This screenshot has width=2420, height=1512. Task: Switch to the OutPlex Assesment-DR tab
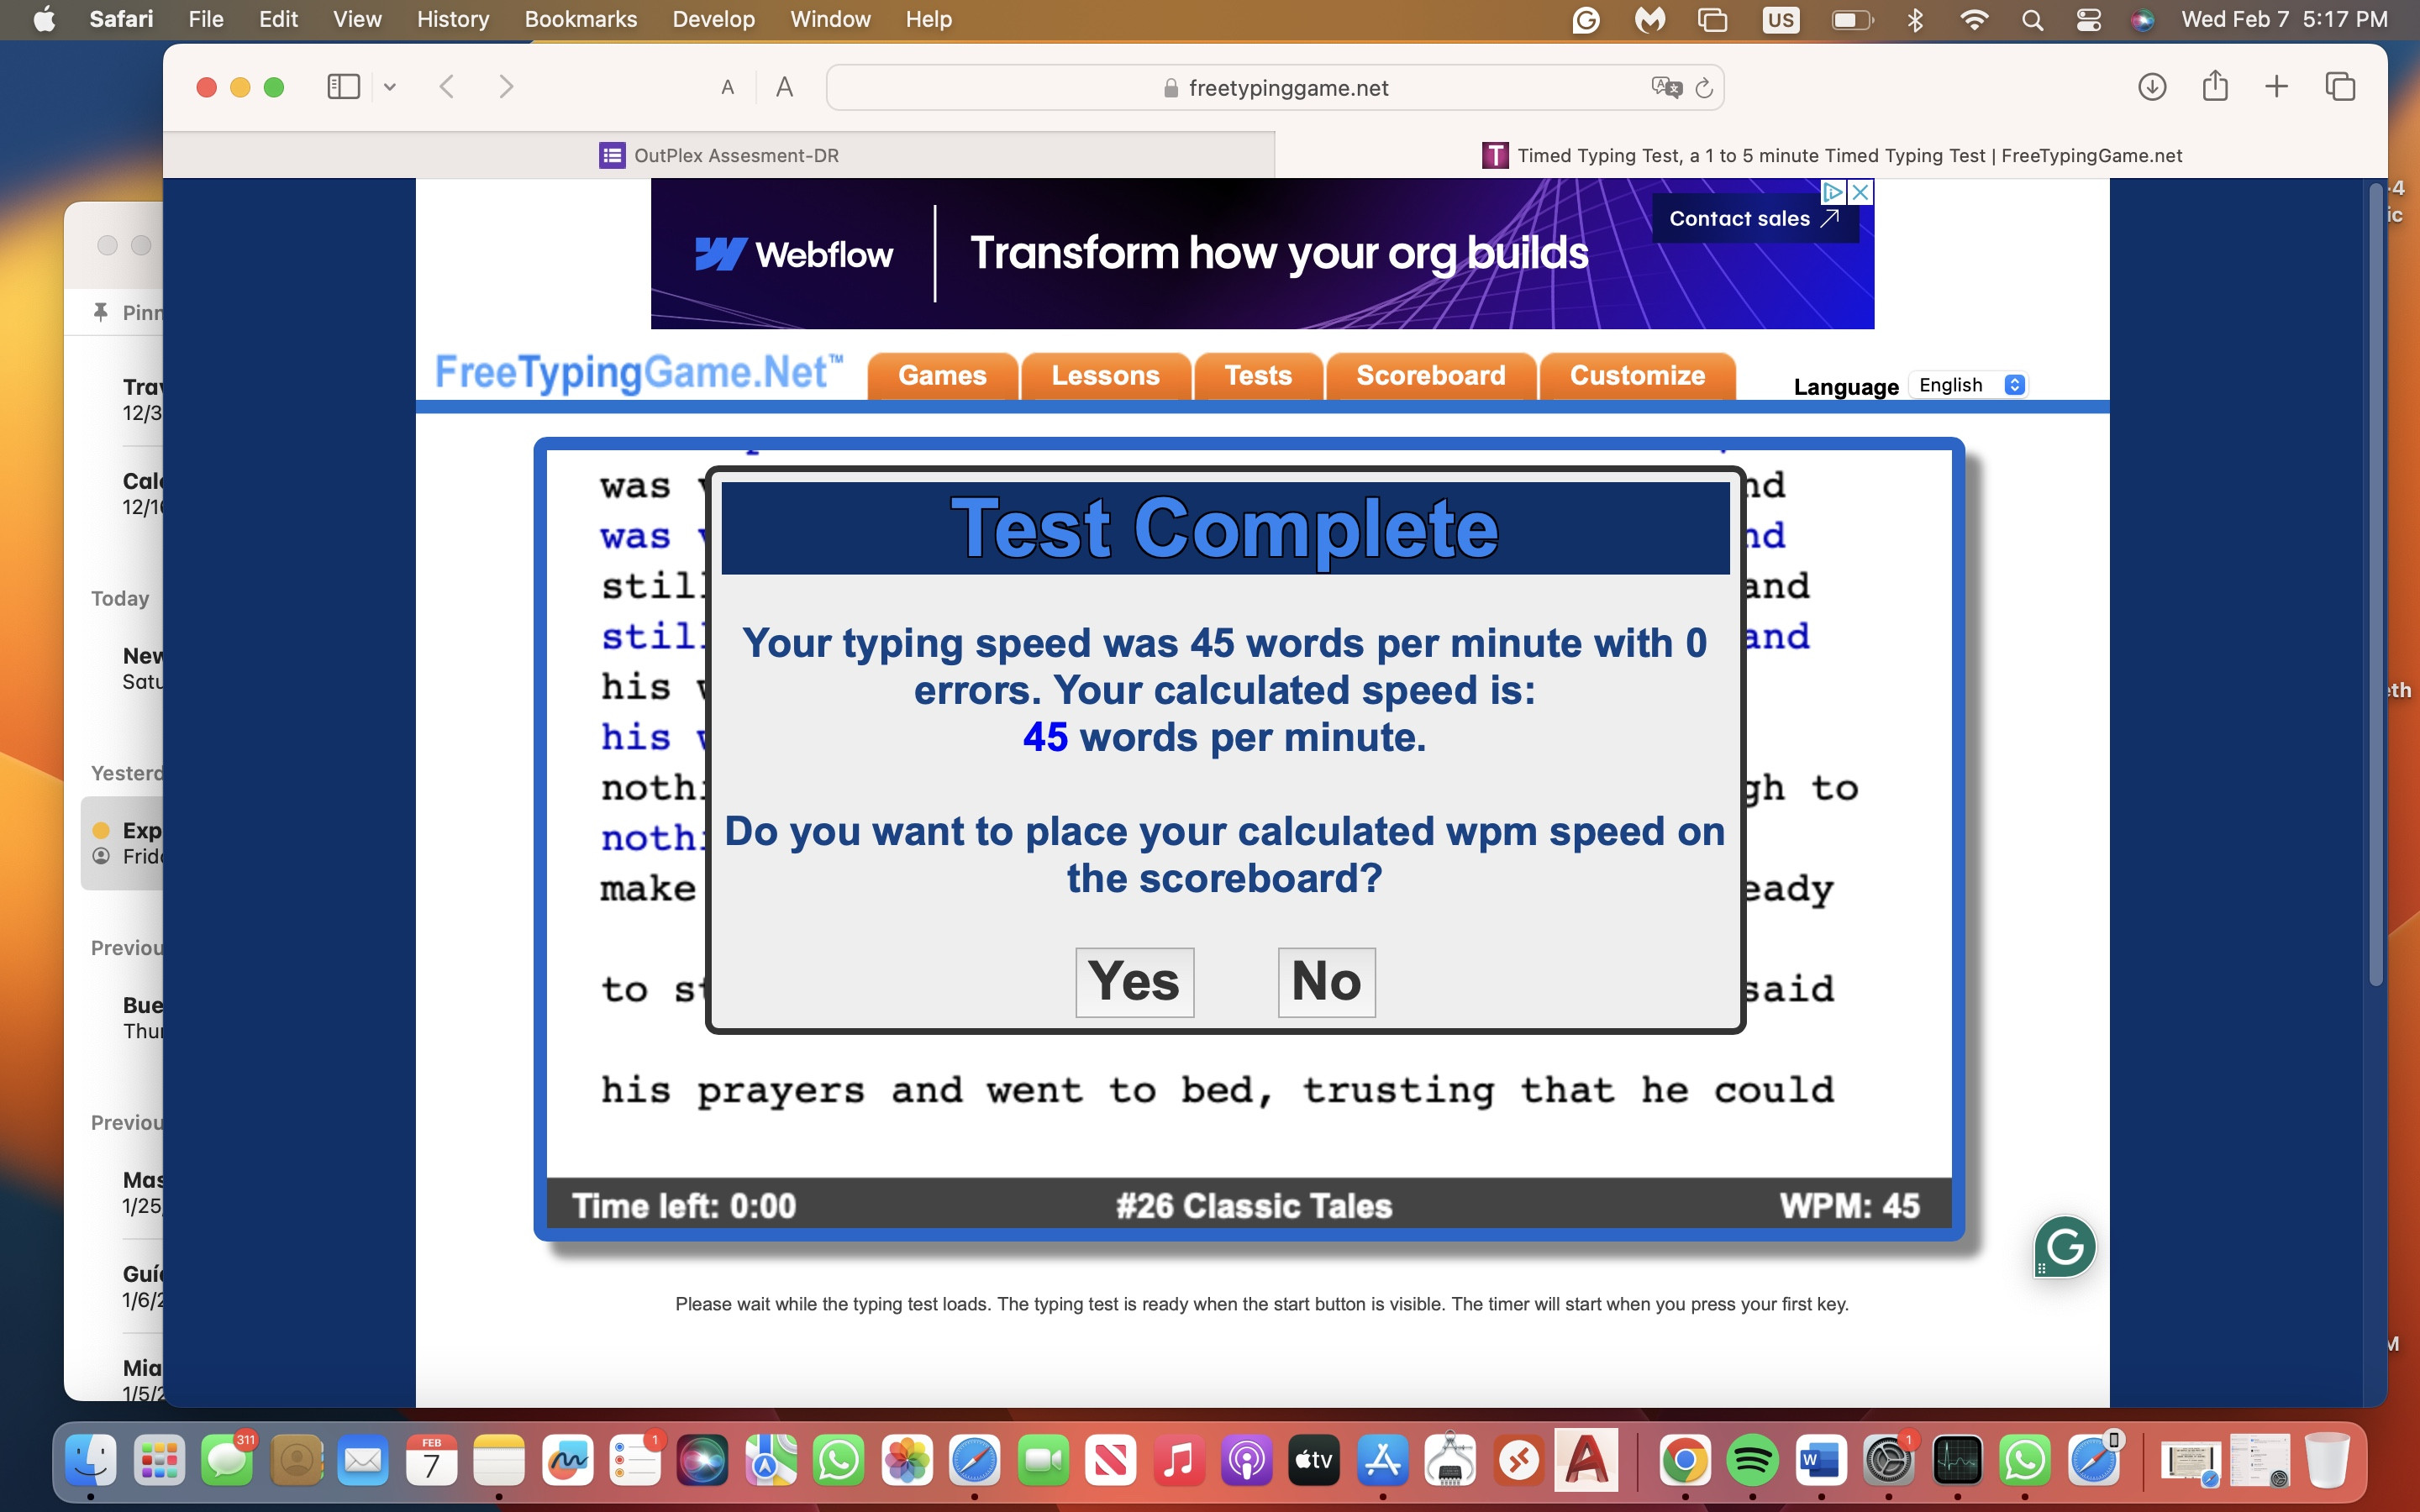point(719,155)
